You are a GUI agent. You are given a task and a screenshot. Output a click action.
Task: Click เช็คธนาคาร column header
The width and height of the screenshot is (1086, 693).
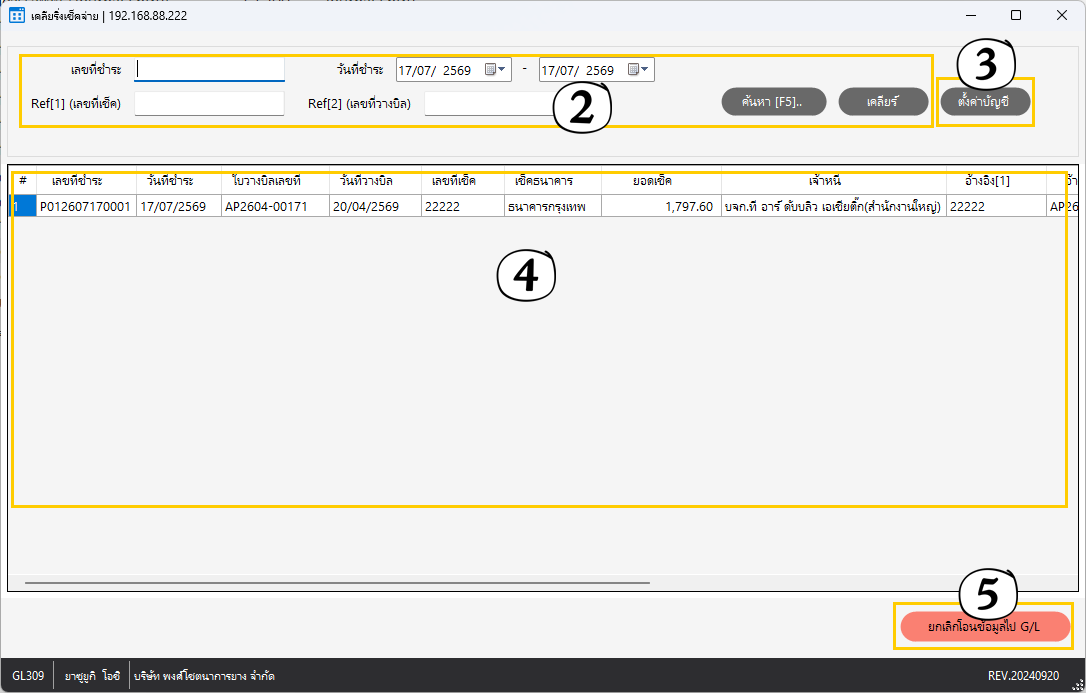(x=553, y=181)
